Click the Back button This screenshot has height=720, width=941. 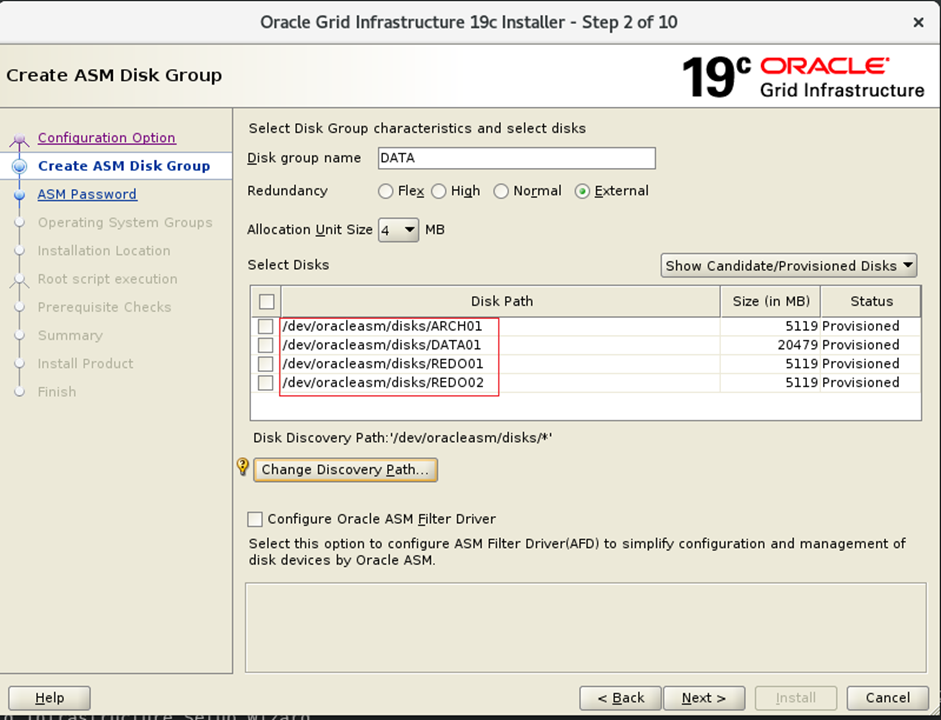[x=621, y=698]
